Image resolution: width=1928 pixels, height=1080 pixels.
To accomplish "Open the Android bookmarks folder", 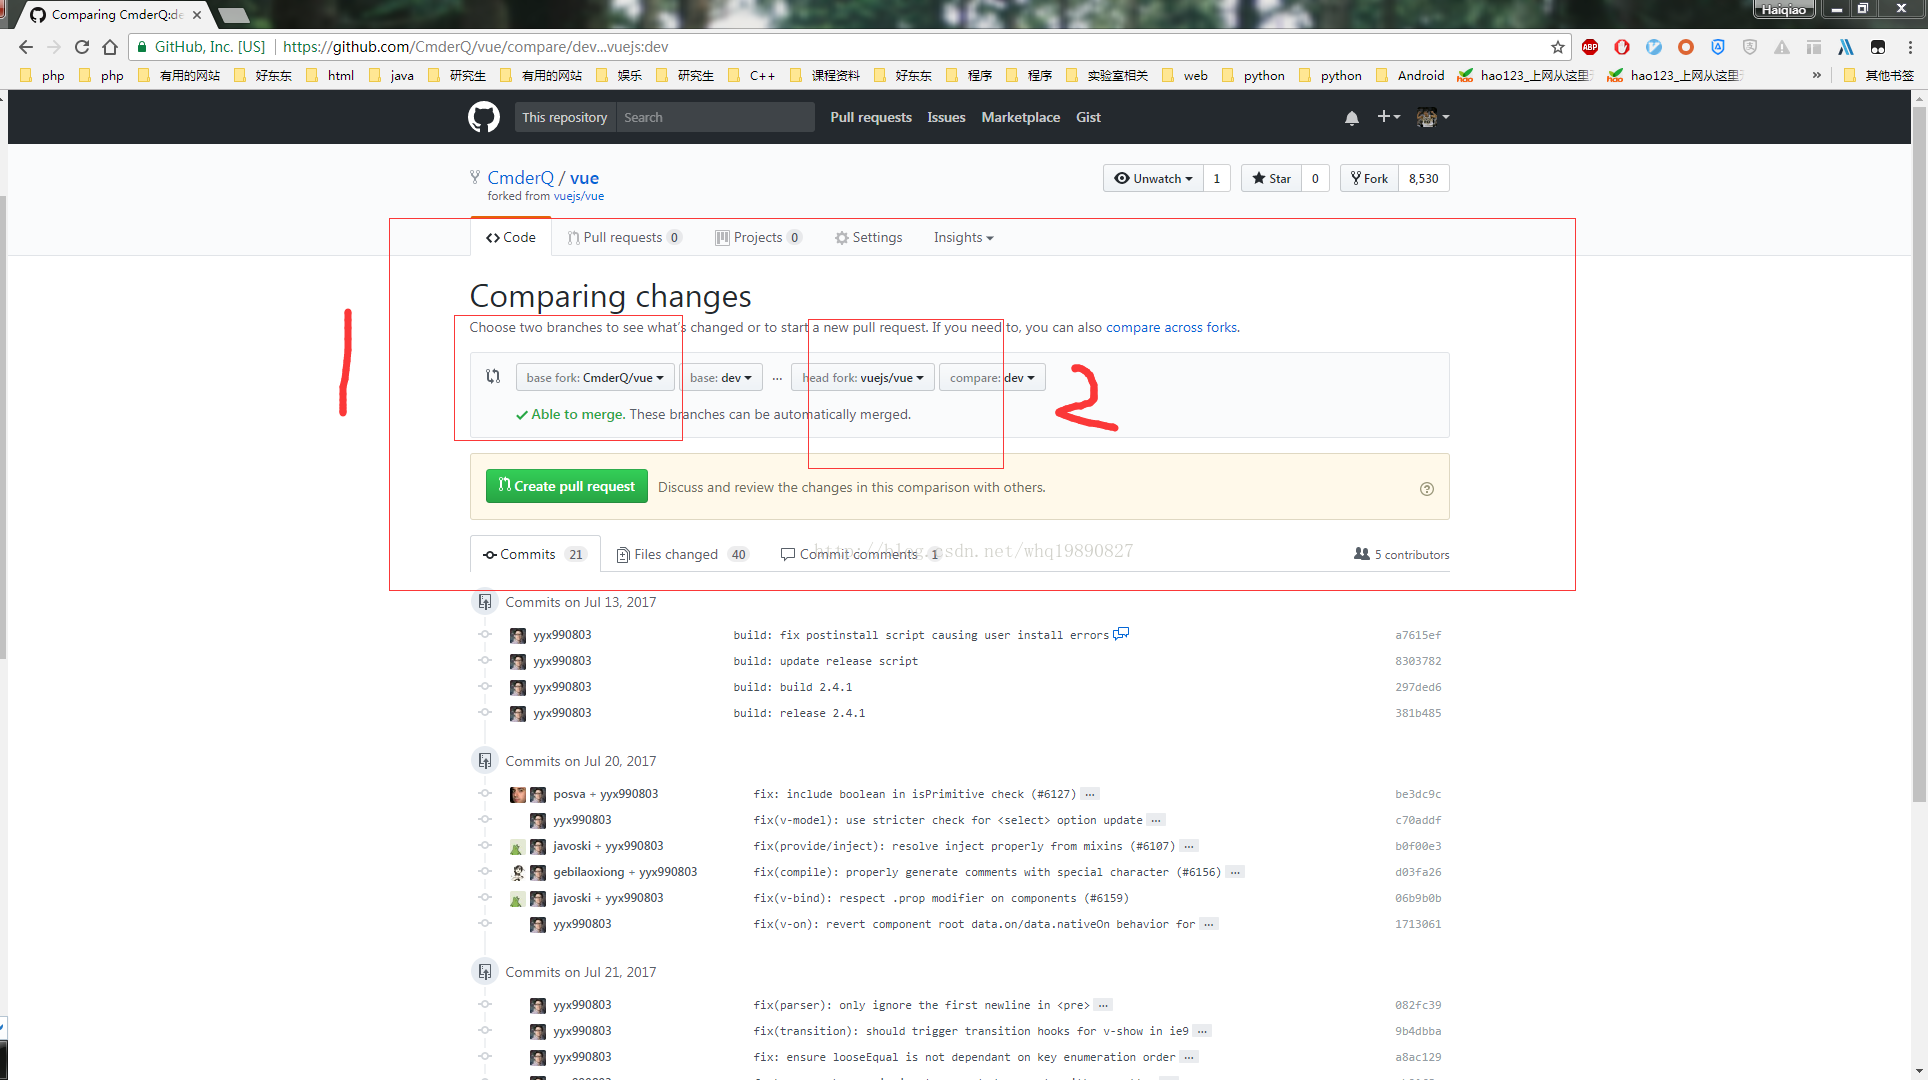I will tap(1410, 75).
